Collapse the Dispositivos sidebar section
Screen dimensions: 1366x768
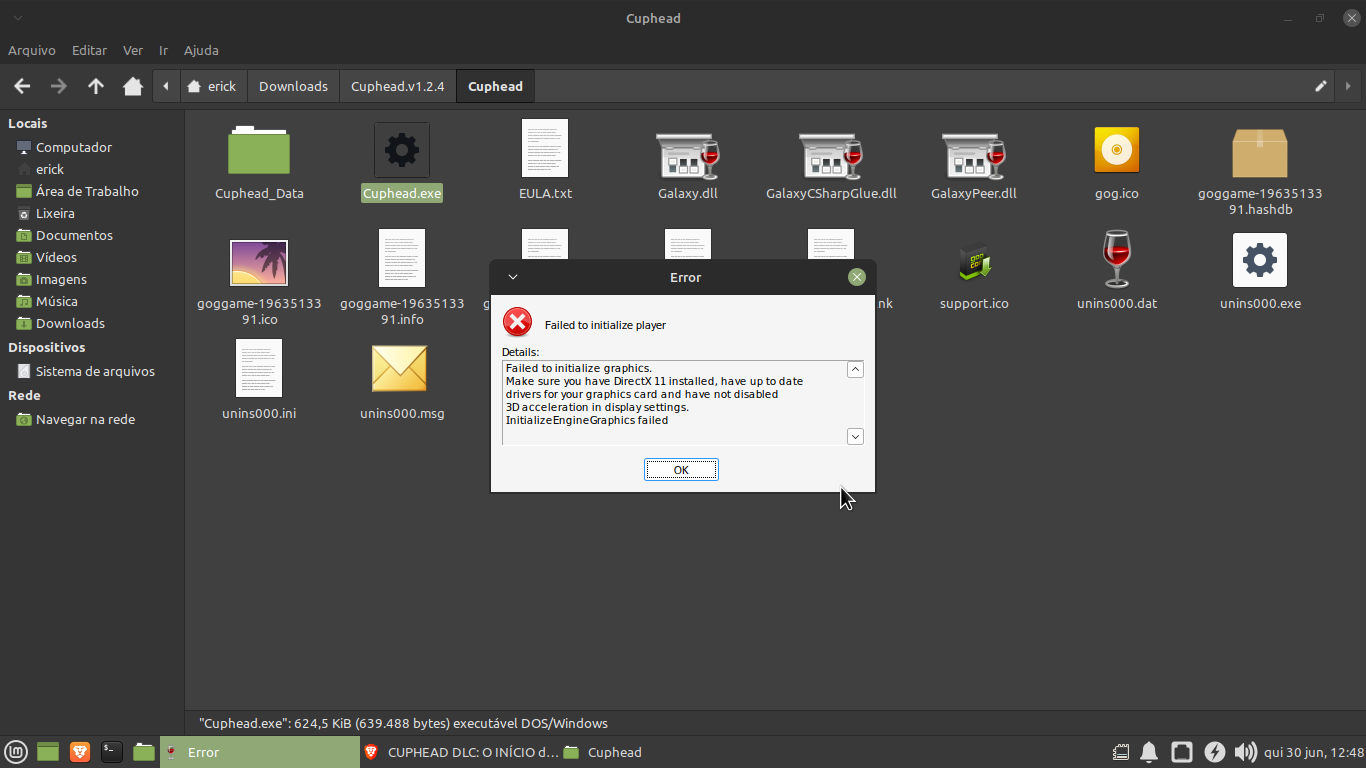point(46,347)
